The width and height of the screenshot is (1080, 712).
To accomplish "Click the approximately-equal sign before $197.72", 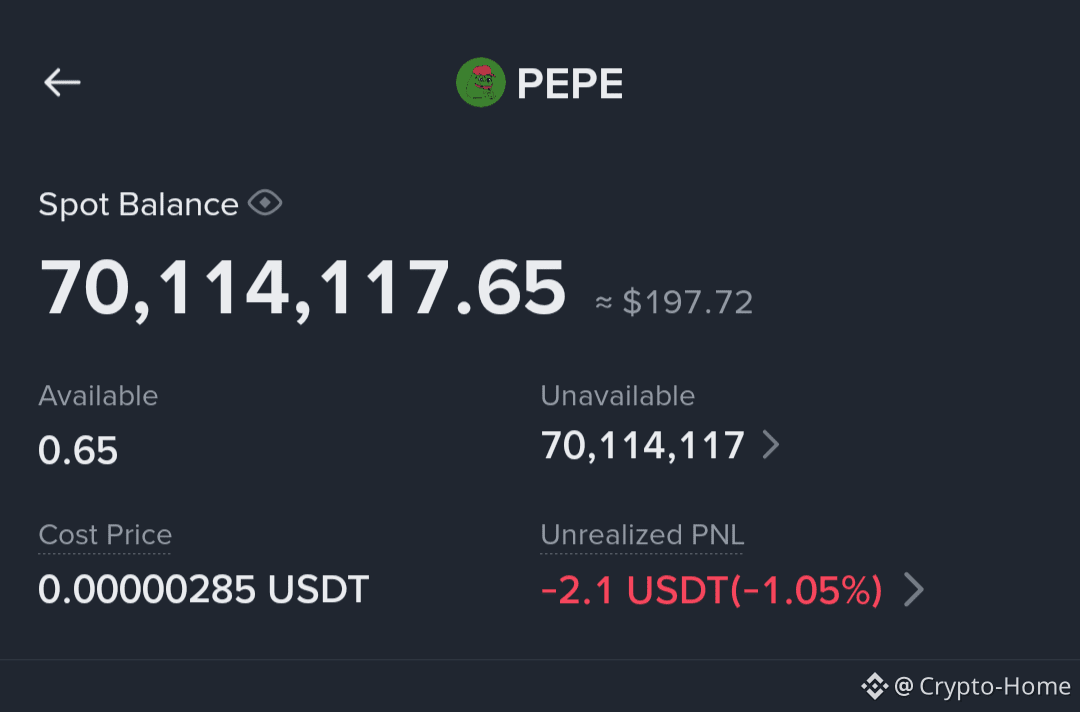I will coord(603,302).
